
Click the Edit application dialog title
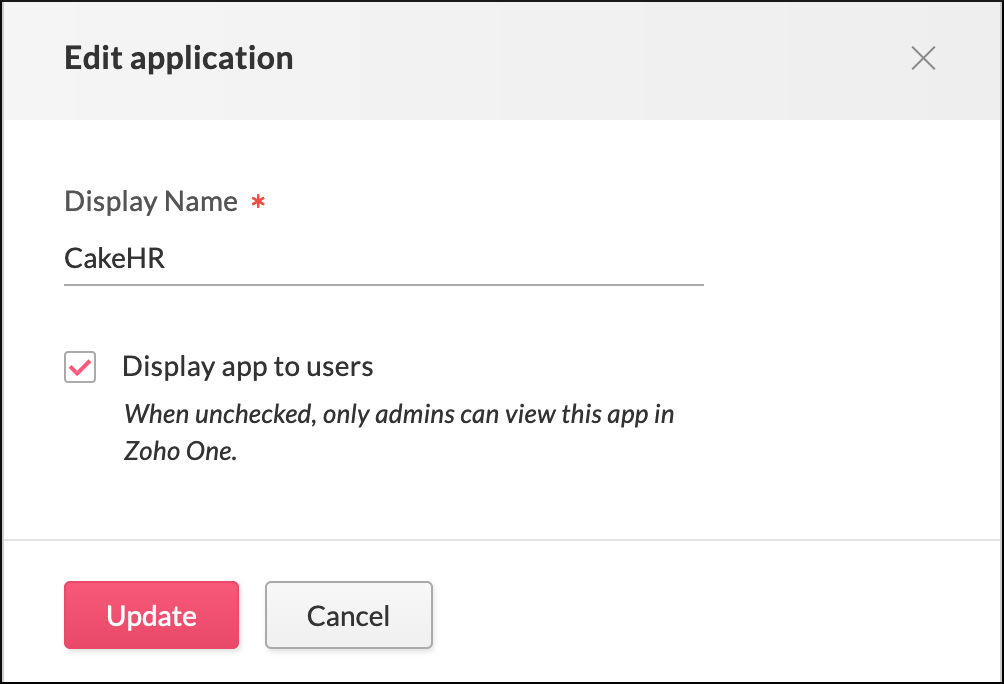coord(179,58)
